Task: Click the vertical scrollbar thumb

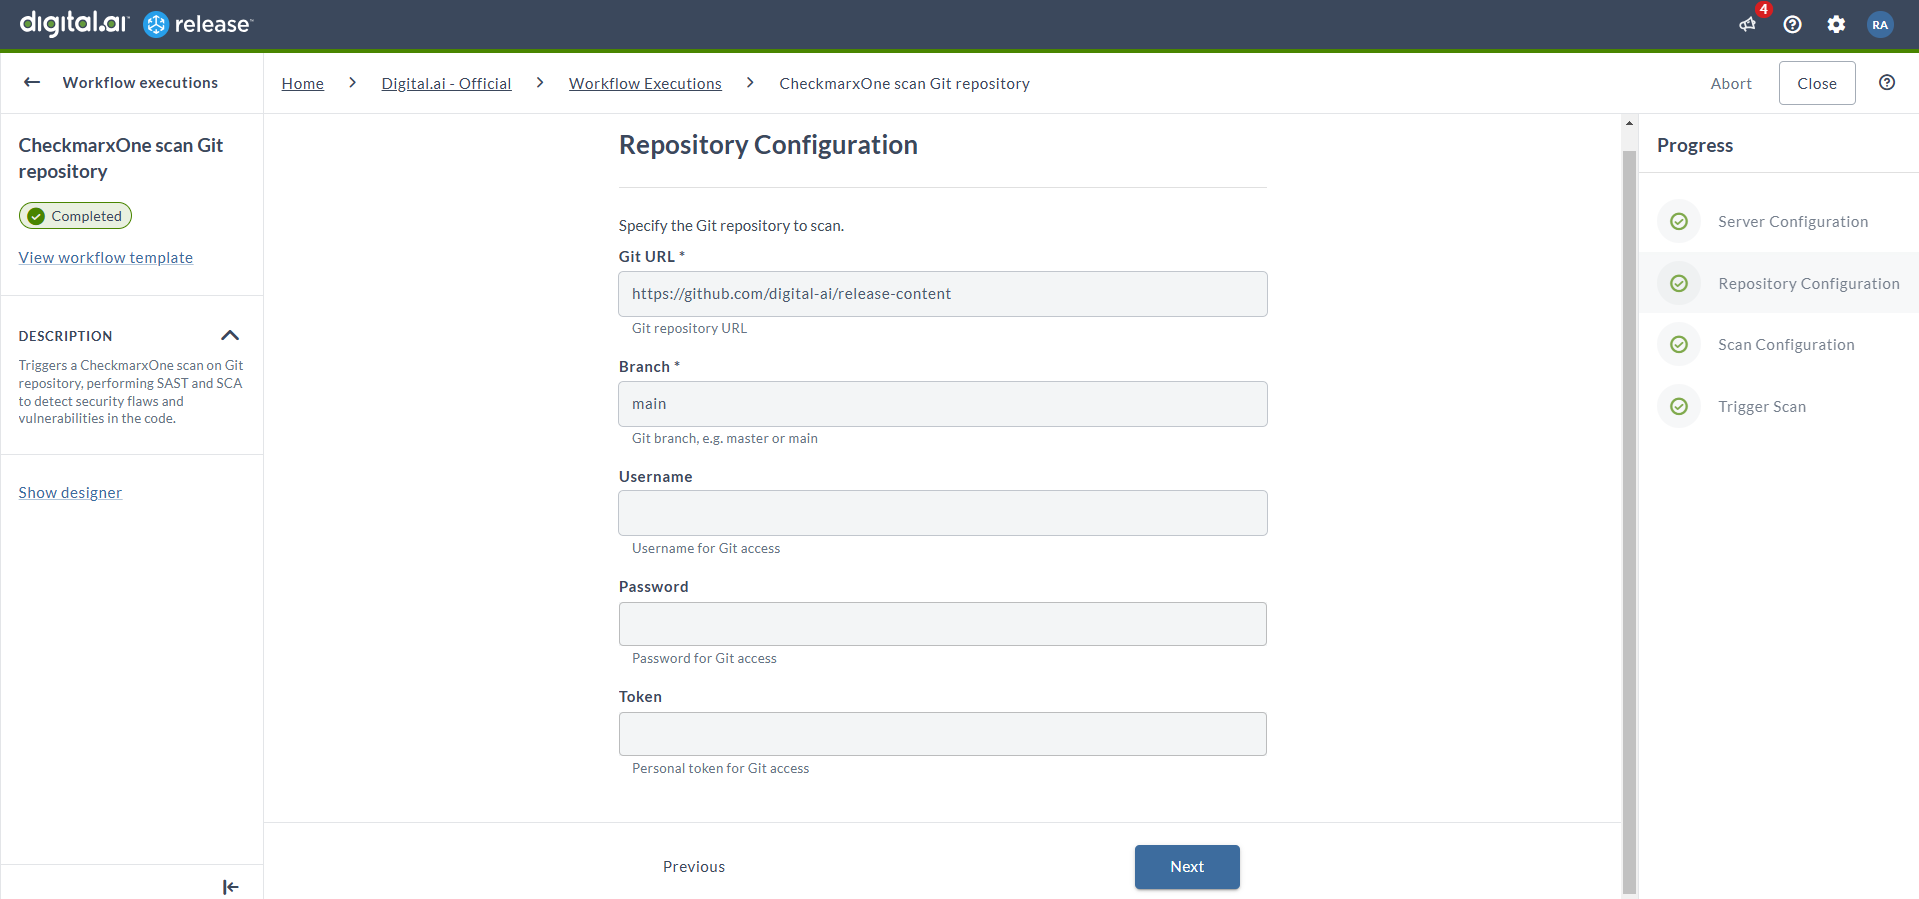Action: pyautogui.click(x=1629, y=520)
